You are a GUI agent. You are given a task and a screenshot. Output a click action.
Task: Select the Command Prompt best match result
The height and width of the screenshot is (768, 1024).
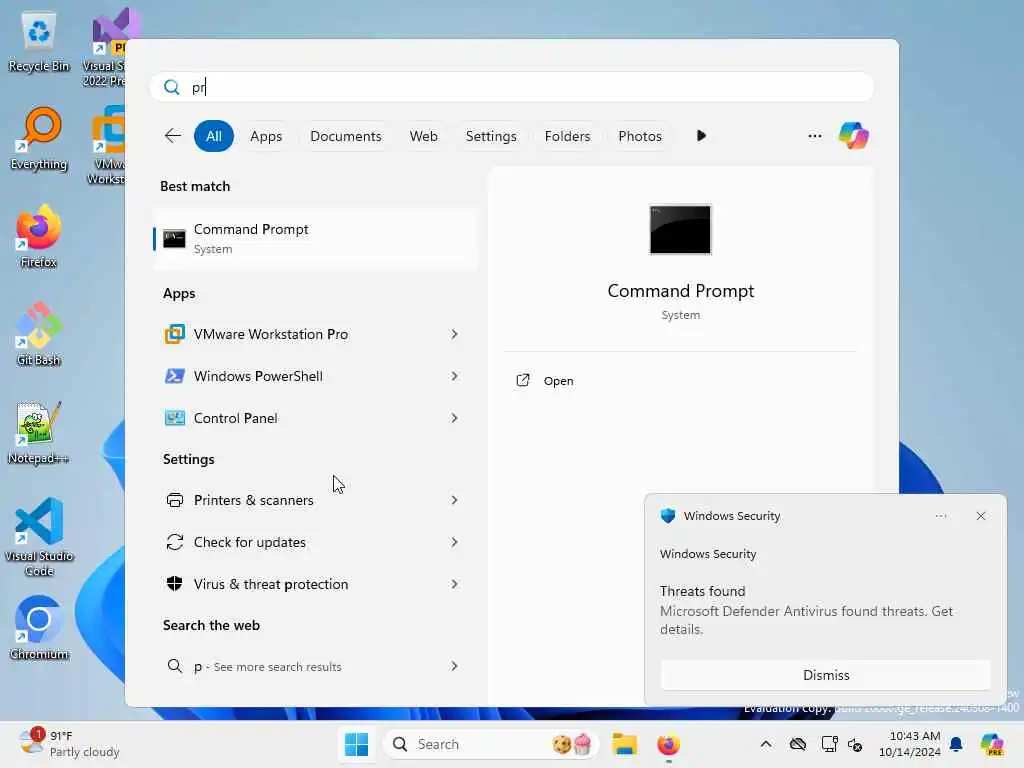click(x=315, y=239)
